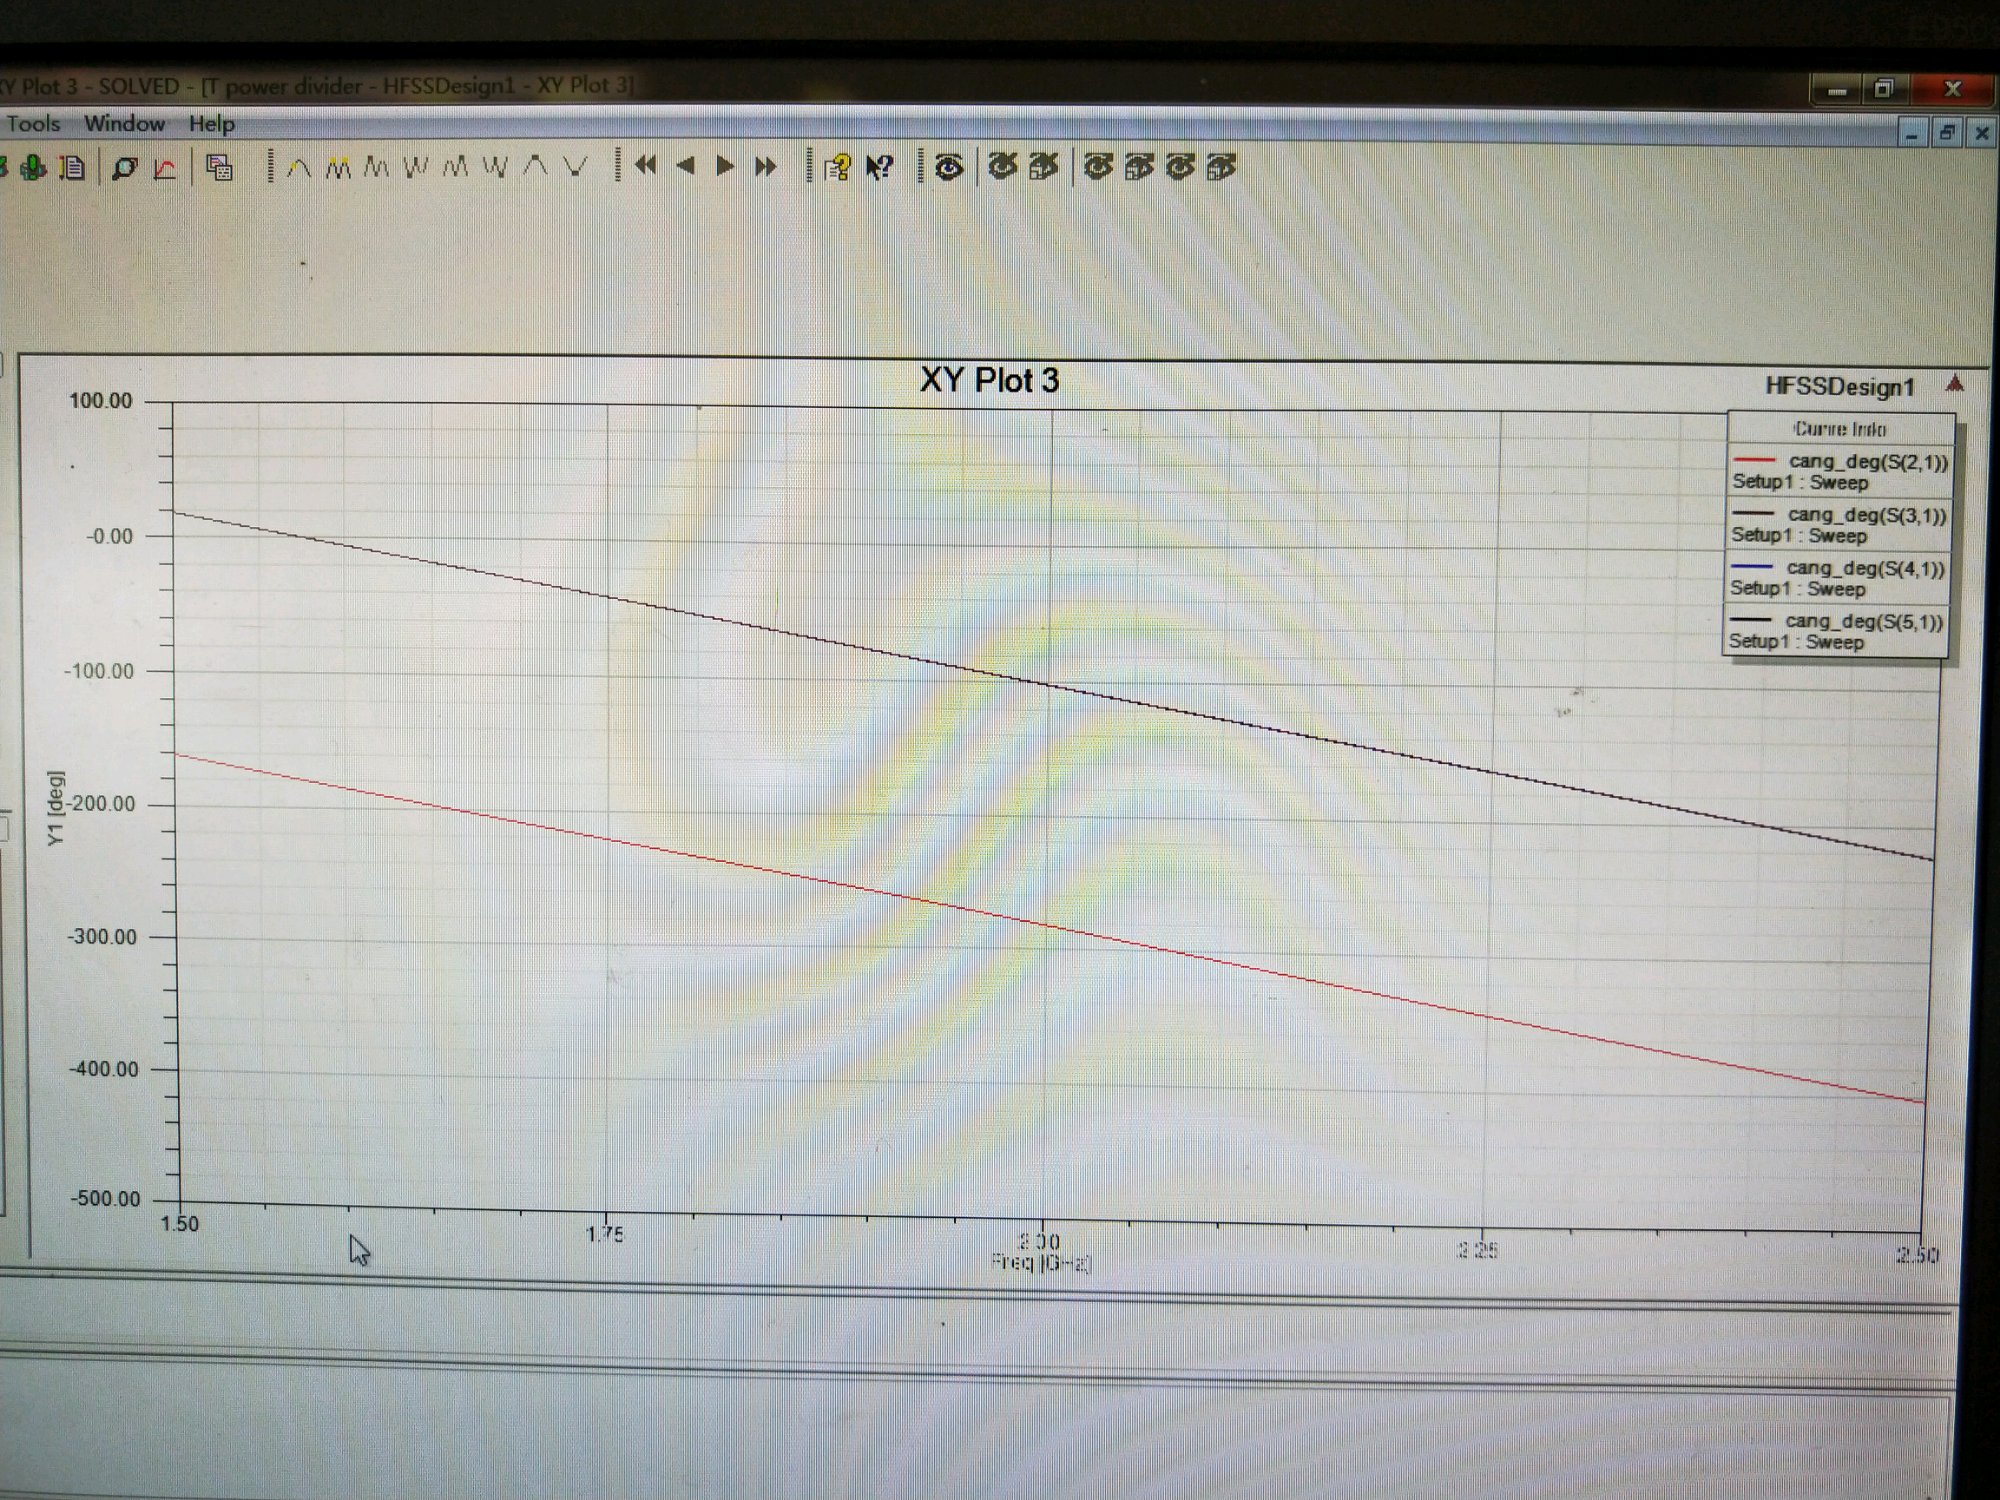Viewport: 2000px width, 1500px height.
Task: Toggle the eye visibility icon in toolbar
Action: 949,167
